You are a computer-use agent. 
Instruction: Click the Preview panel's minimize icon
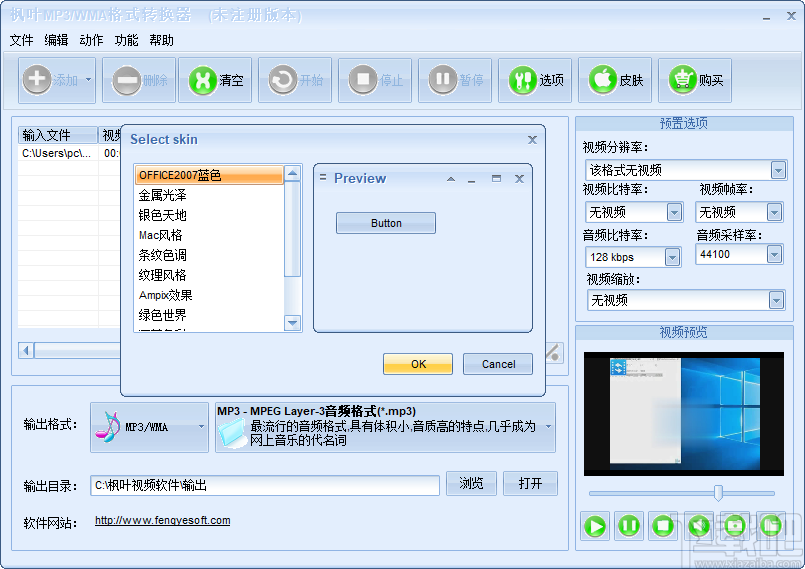point(471,180)
